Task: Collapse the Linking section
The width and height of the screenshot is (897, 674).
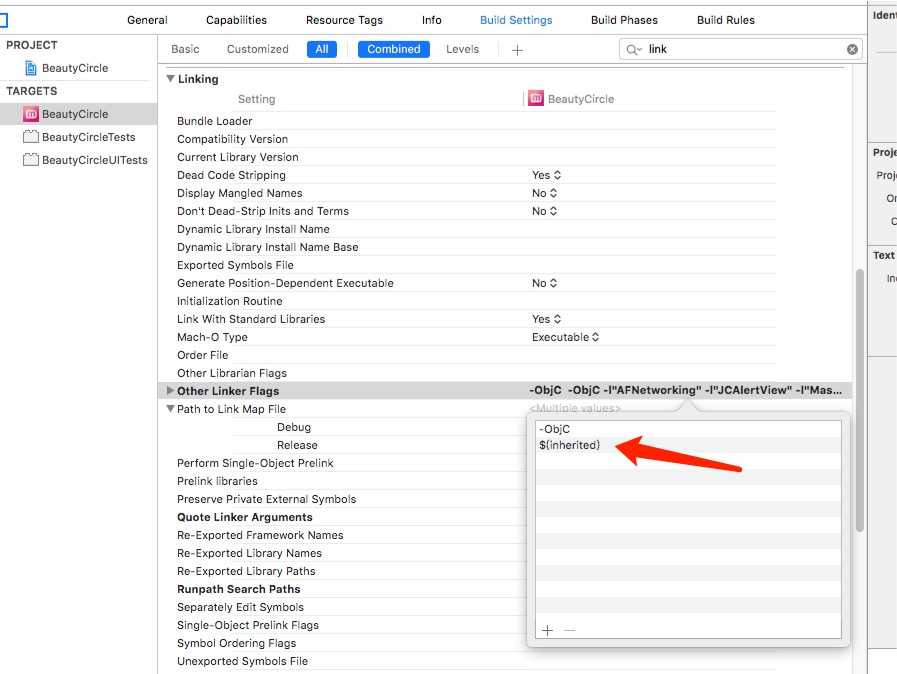Action: click(x=170, y=79)
